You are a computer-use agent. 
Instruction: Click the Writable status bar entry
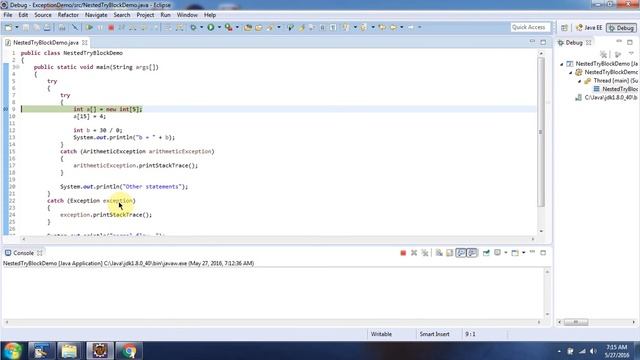(381, 334)
